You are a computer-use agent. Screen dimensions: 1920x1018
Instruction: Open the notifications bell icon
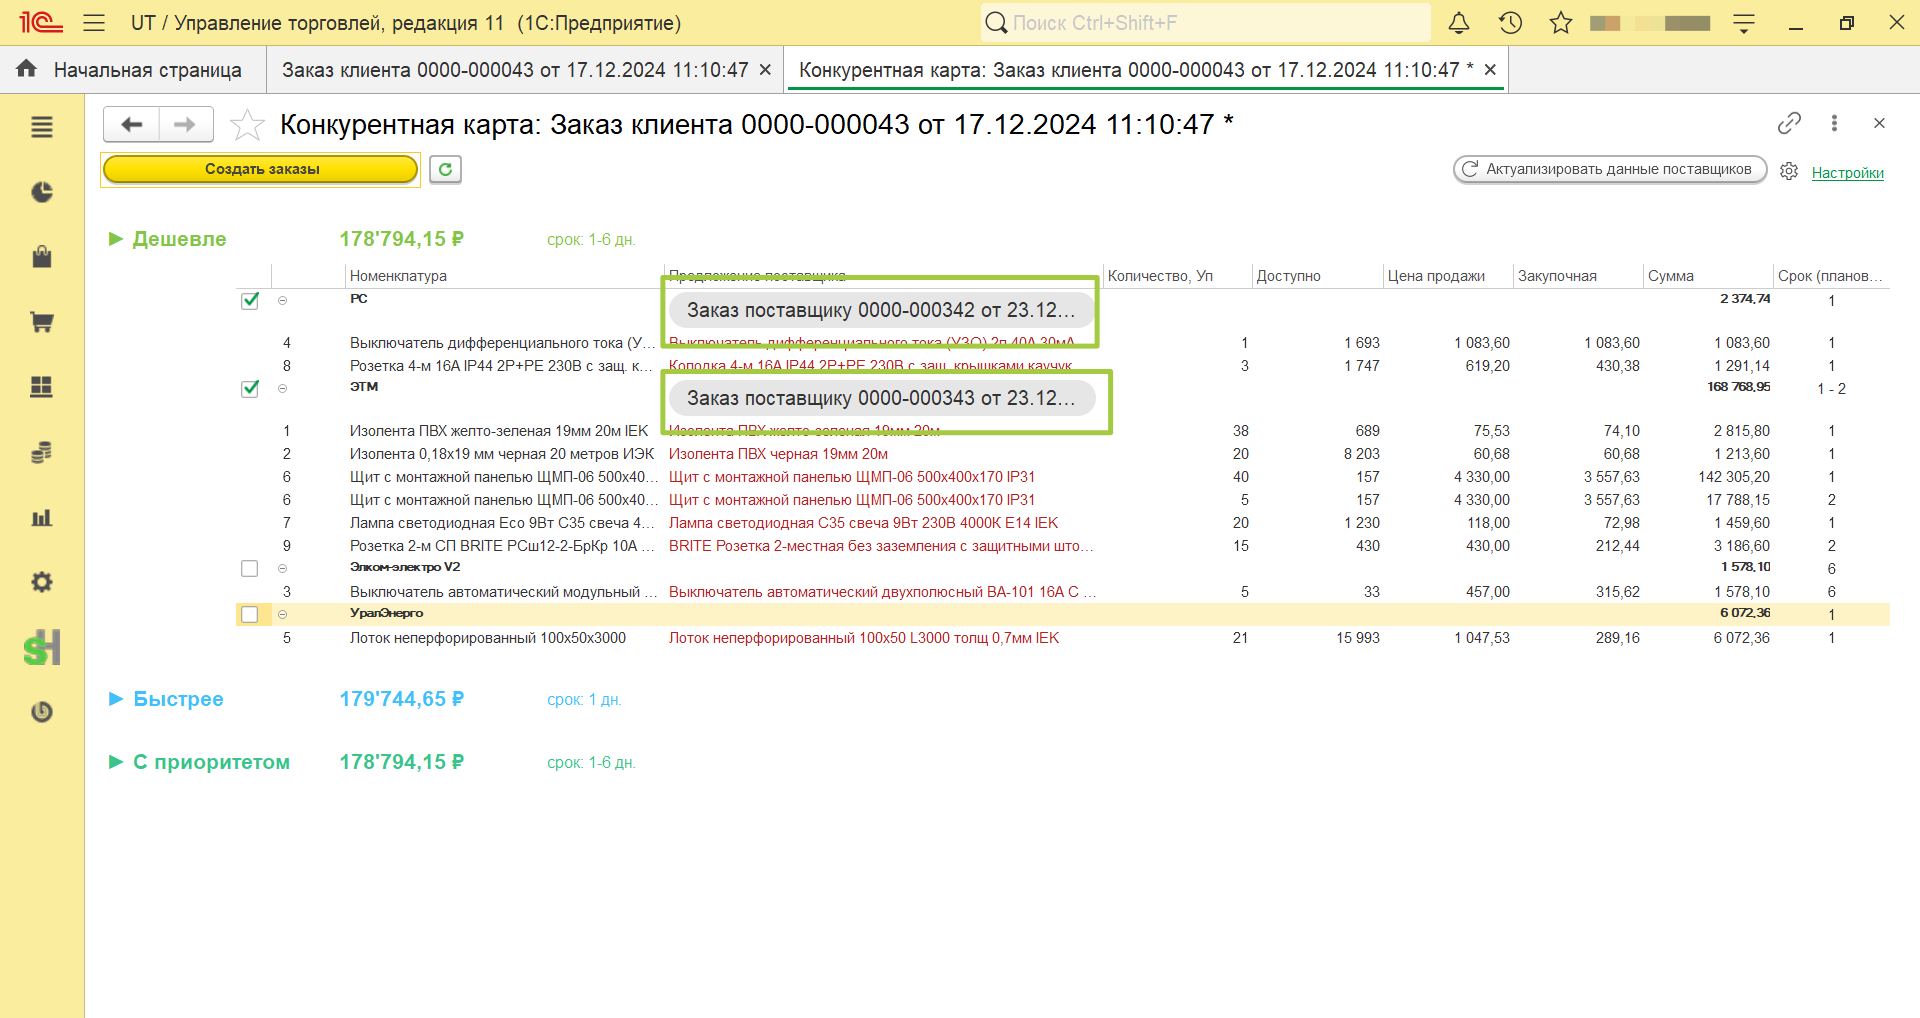click(x=1459, y=23)
